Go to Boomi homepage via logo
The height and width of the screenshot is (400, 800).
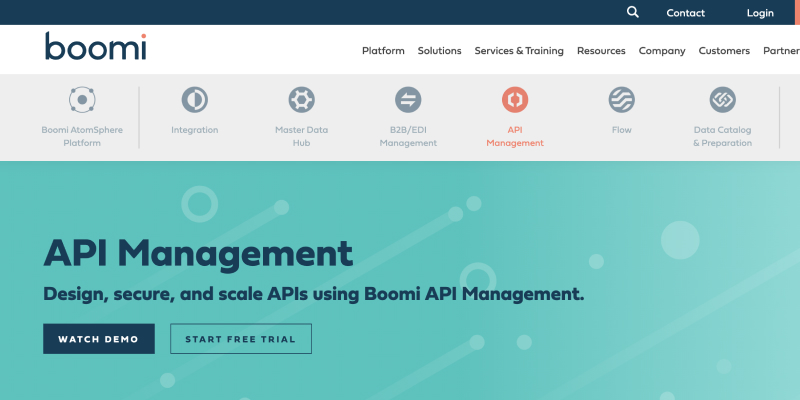(x=96, y=46)
